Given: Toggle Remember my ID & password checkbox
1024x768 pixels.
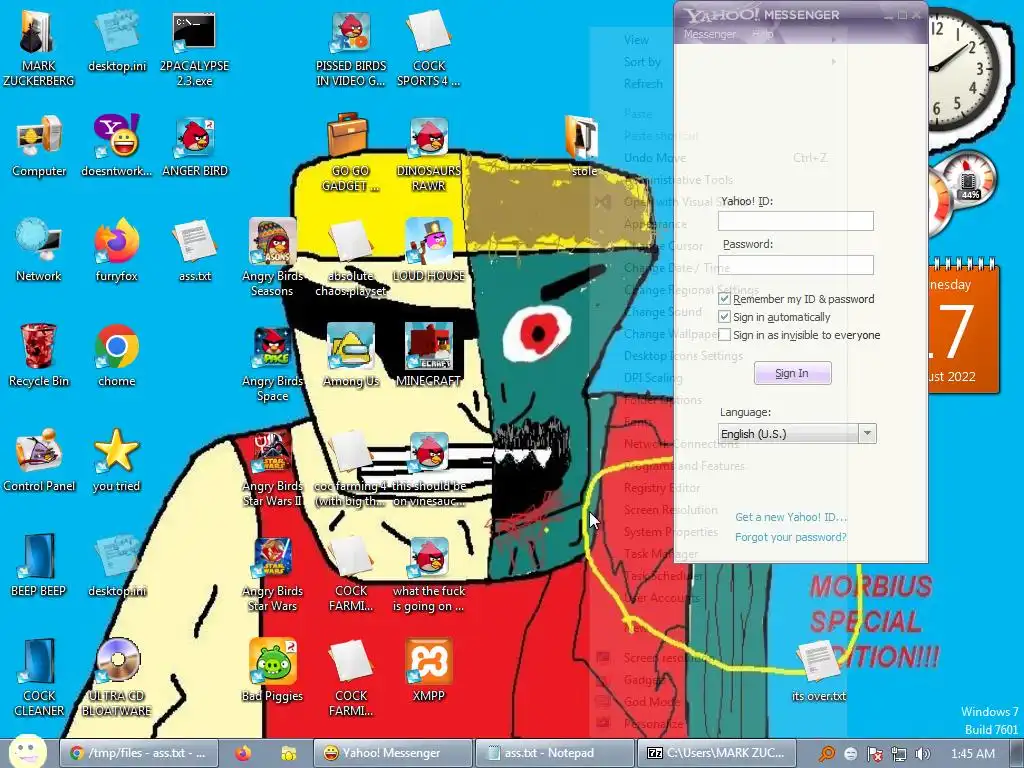Looking at the screenshot, I should 724,298.
